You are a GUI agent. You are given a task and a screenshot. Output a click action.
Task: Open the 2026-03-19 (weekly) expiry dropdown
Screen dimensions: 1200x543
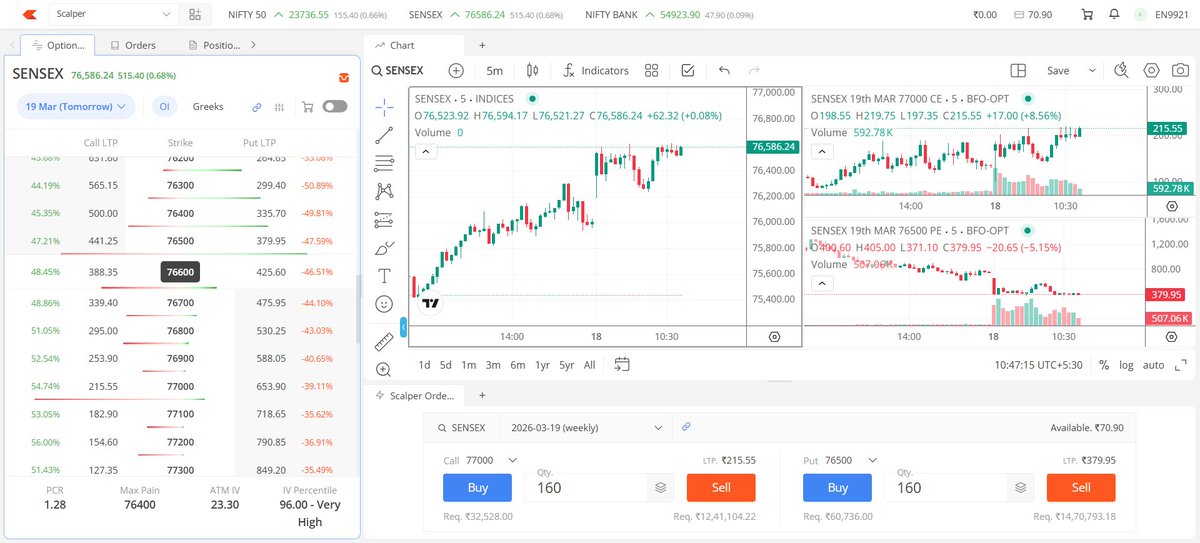click(585, 427)
